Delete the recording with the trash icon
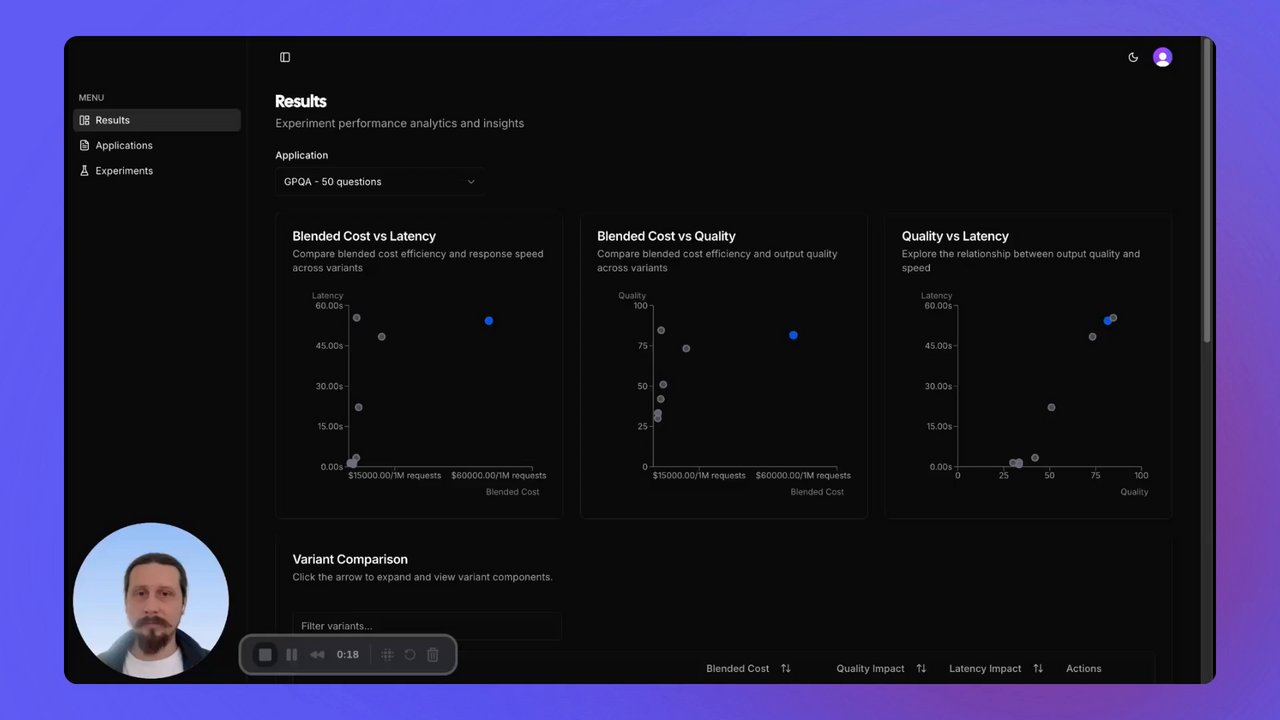 [433, 655]
